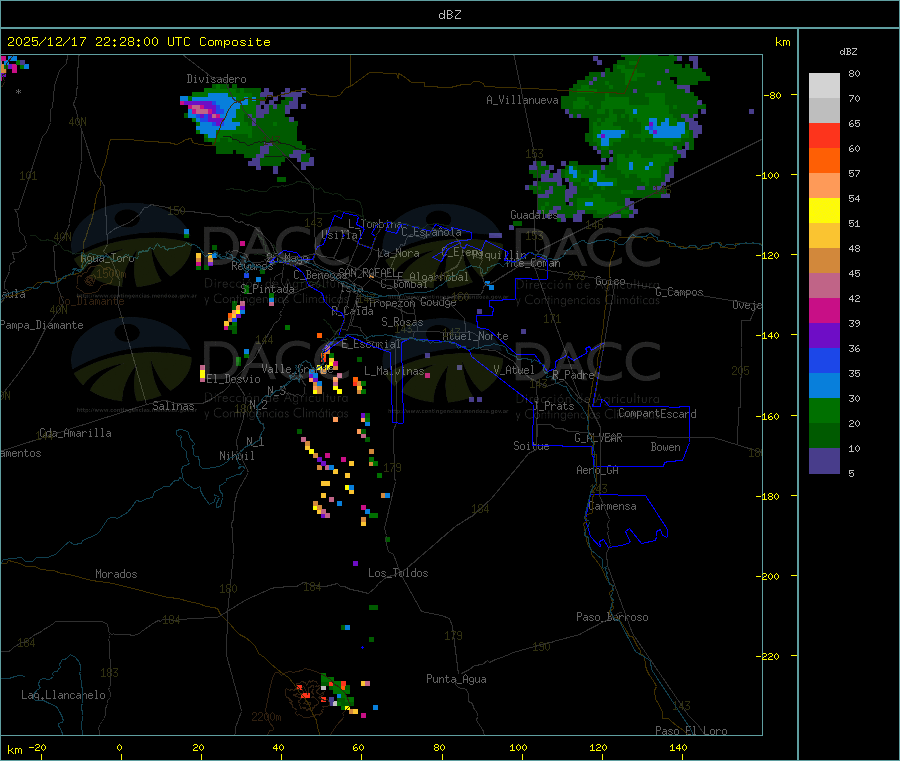900x761 pixels.
Task: Click the Morados location label
Action: (116, 574)
